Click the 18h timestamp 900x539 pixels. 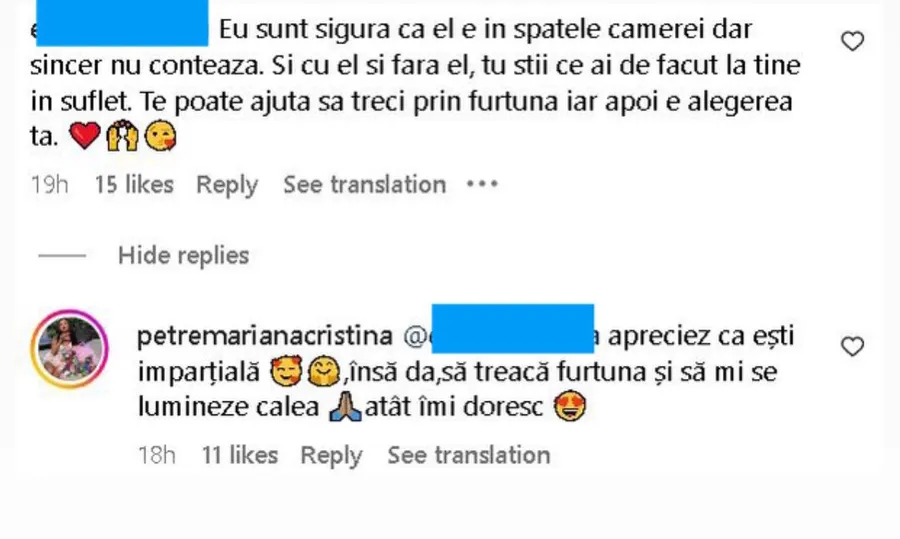tap(157, 455)
